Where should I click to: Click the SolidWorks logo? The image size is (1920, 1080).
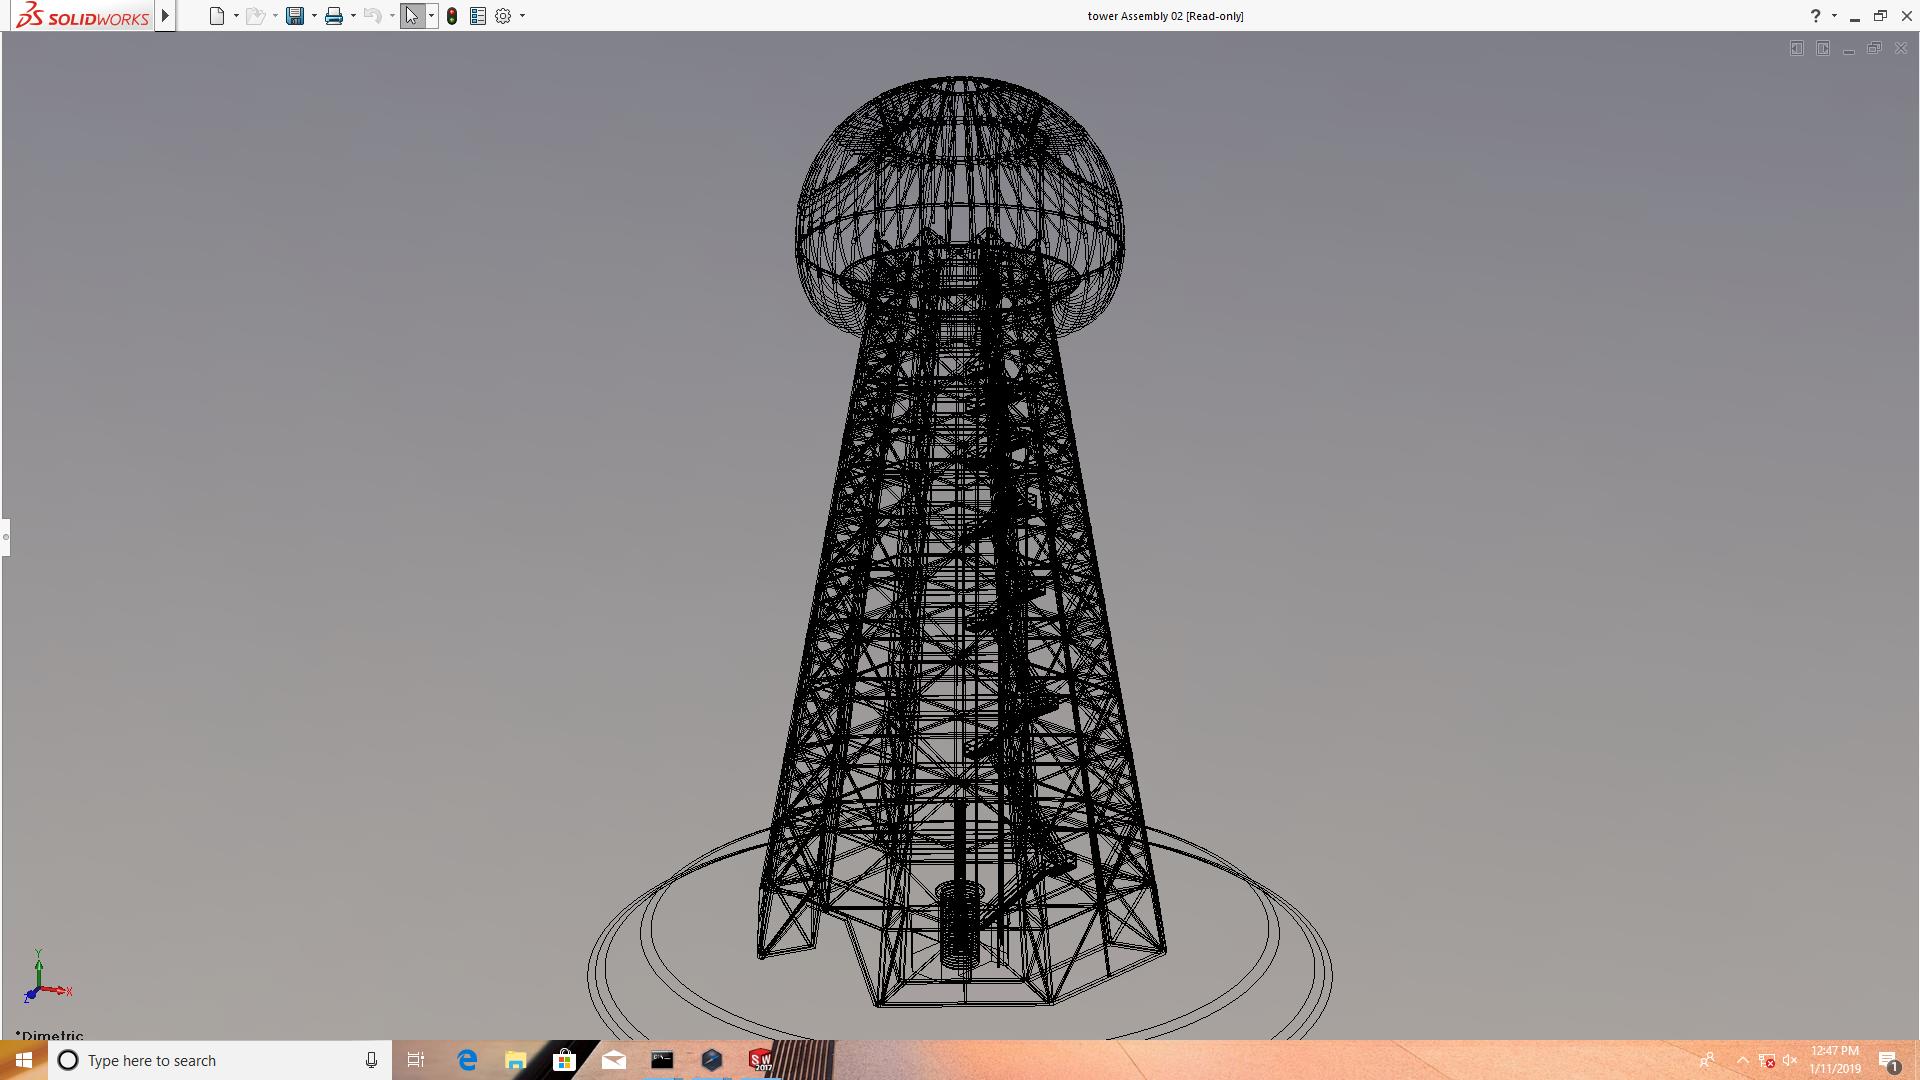click(x=82, y=16)
